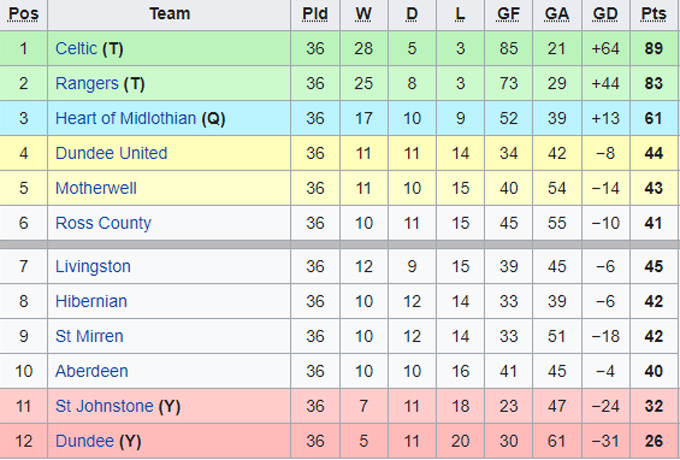Click the Pos column header
The image size is (680, 460).
pos(23,13)
